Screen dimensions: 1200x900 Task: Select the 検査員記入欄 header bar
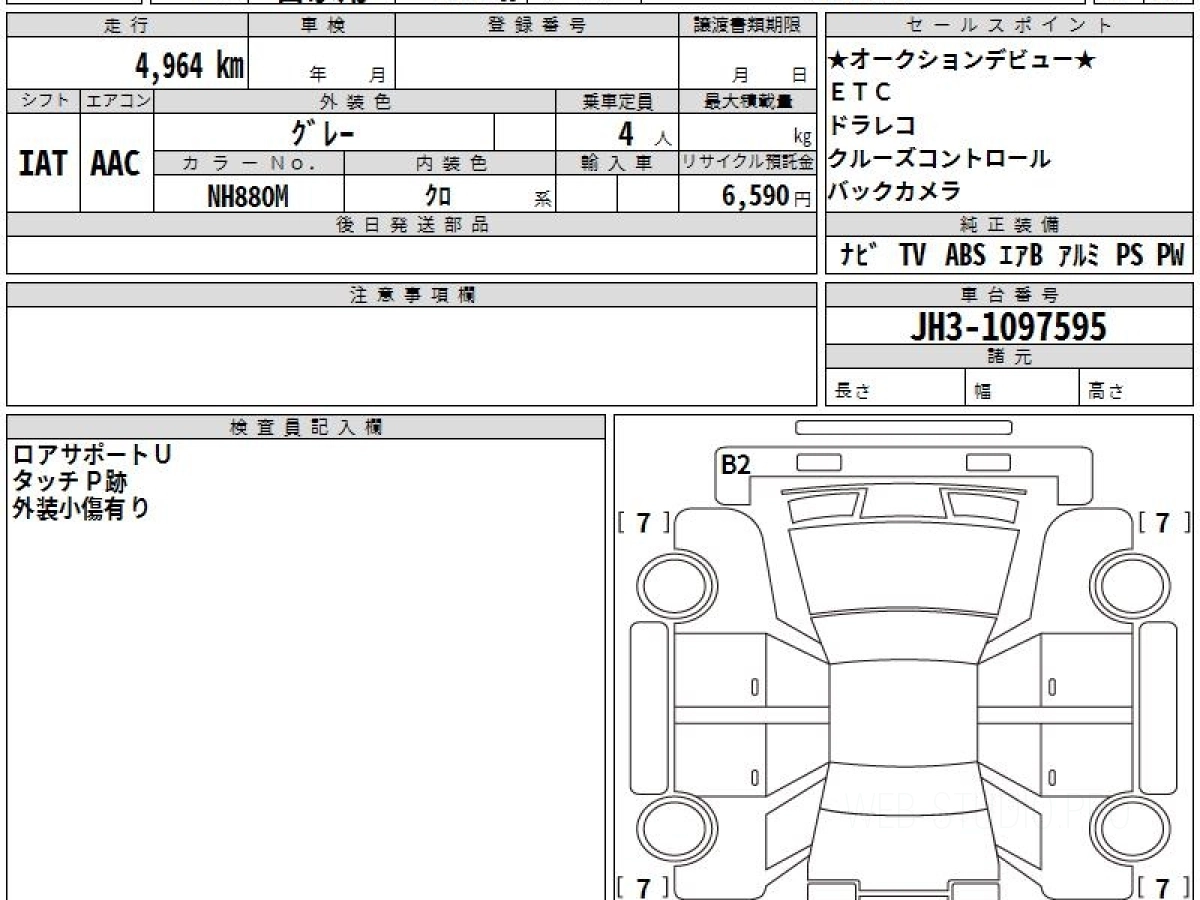306,427
